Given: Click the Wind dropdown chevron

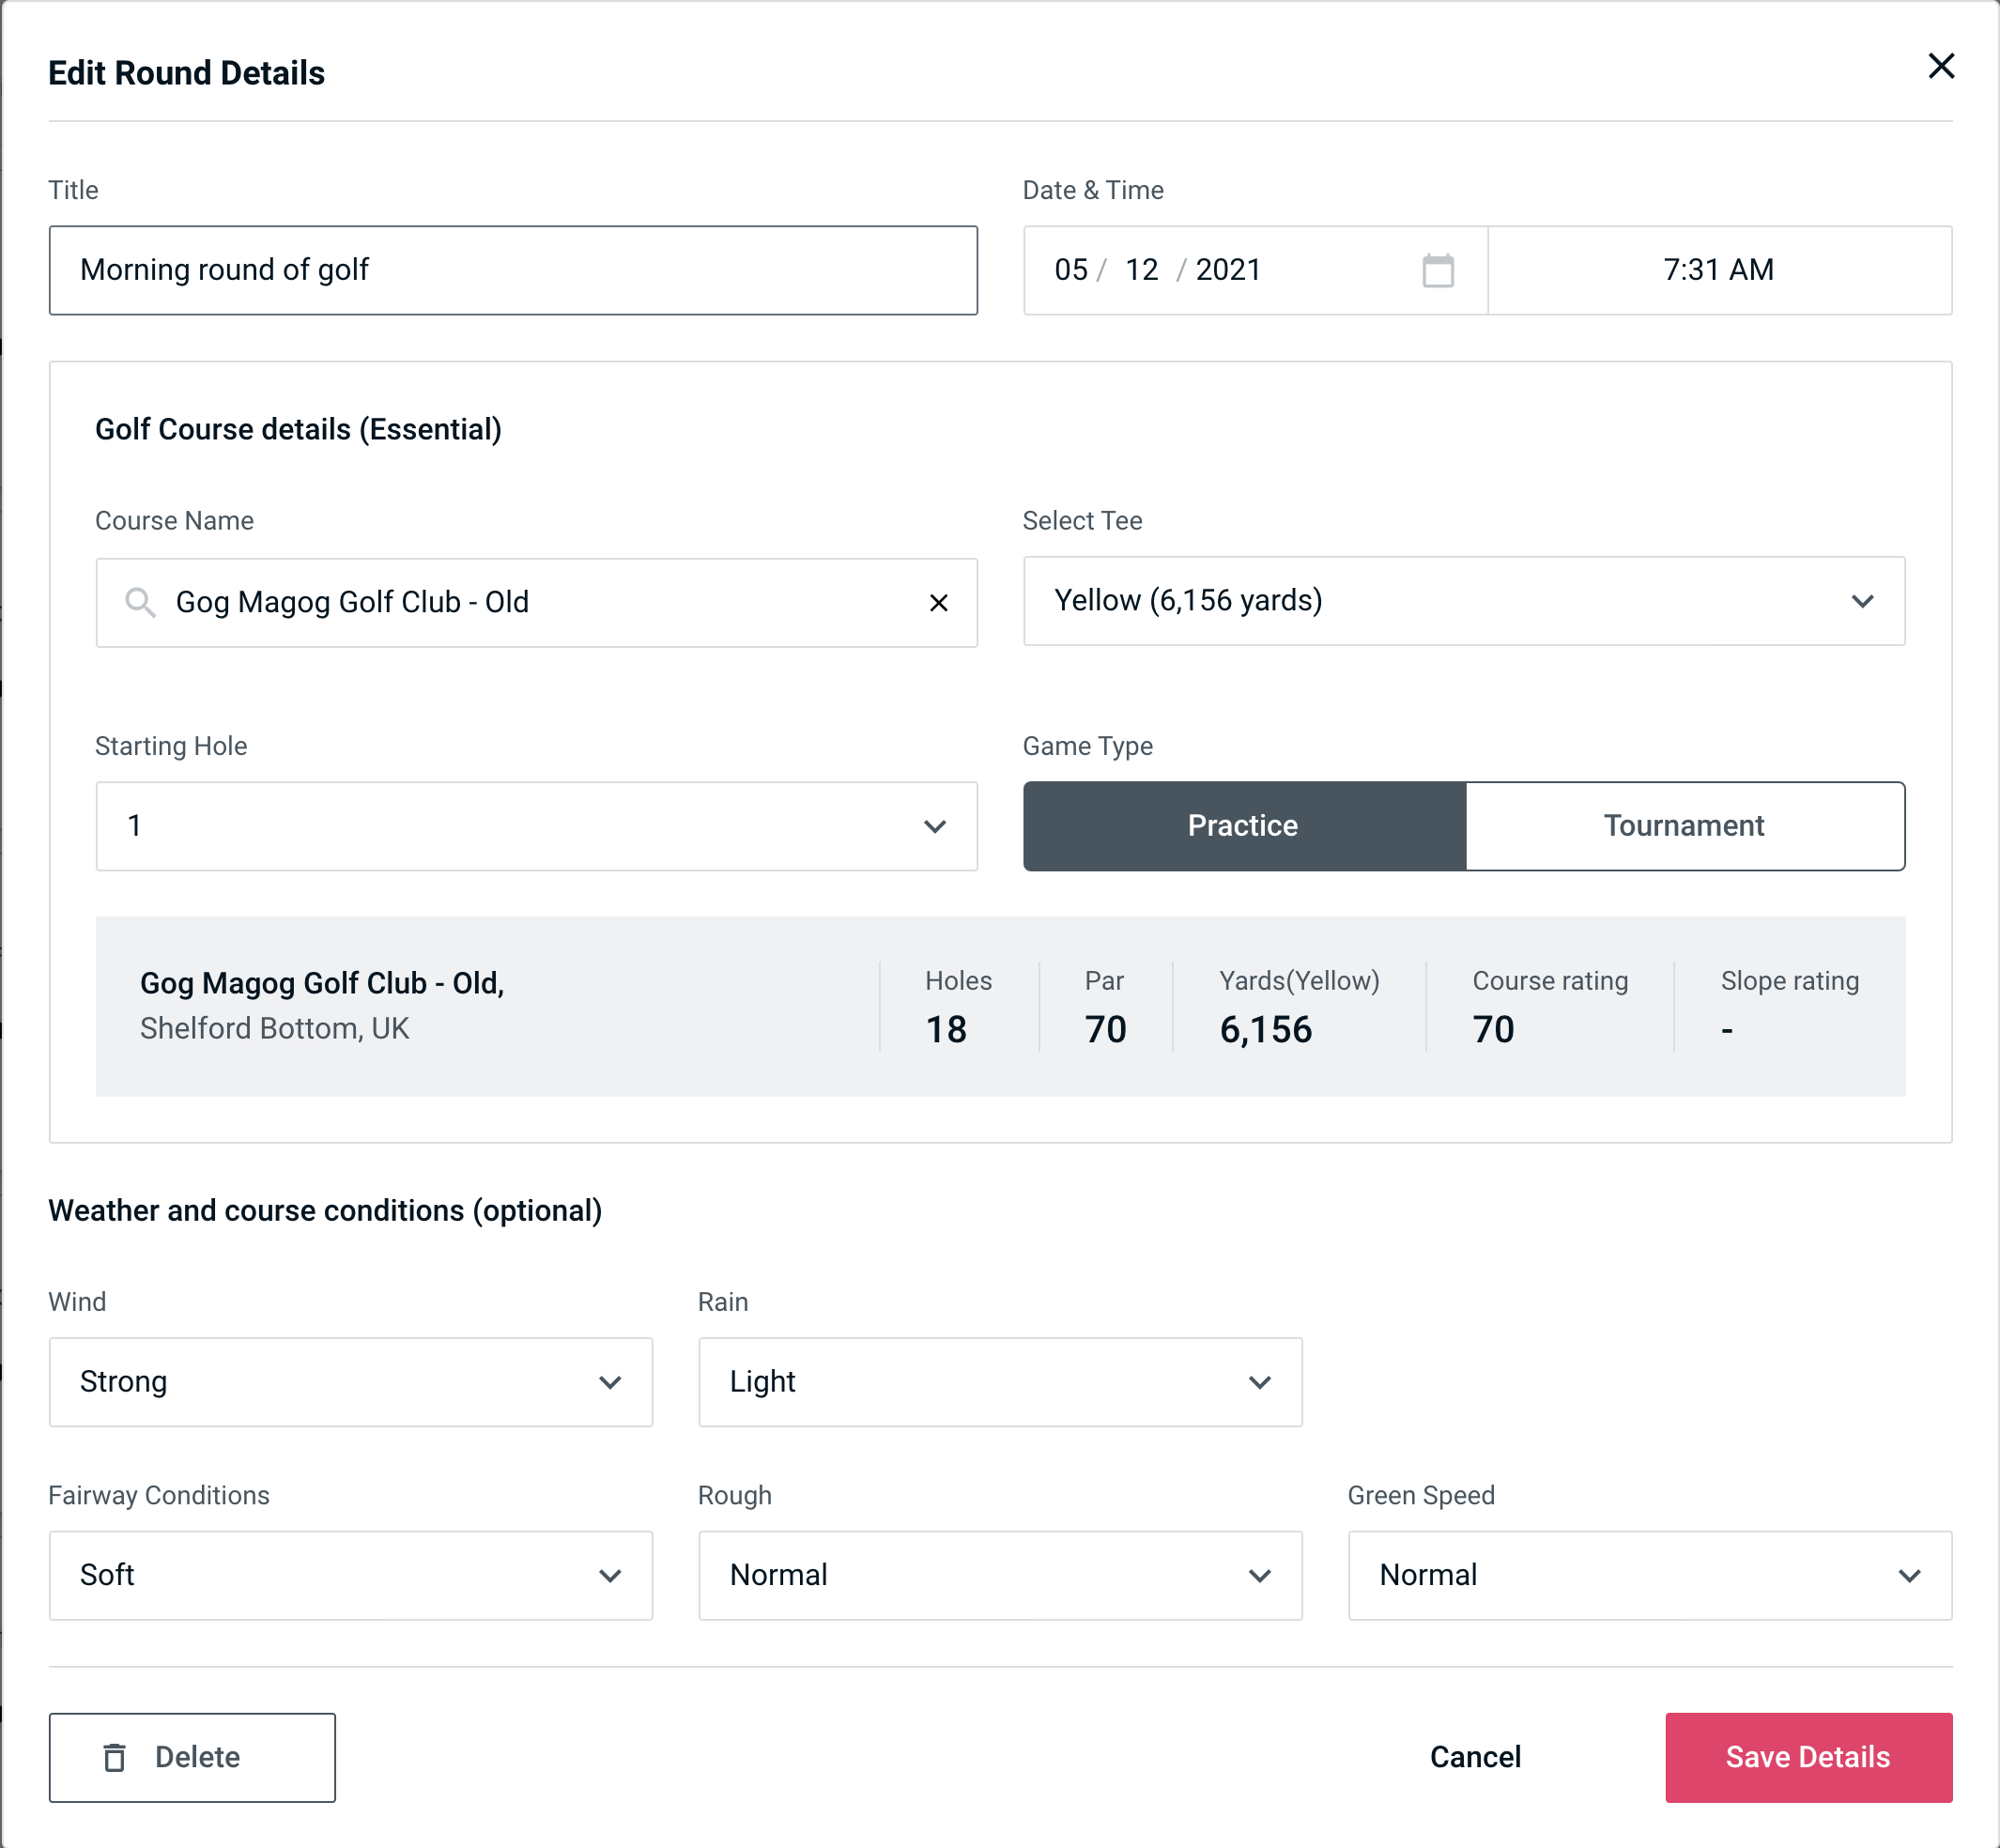Looking at the screenshot, I should click(x=609, y=1381).
